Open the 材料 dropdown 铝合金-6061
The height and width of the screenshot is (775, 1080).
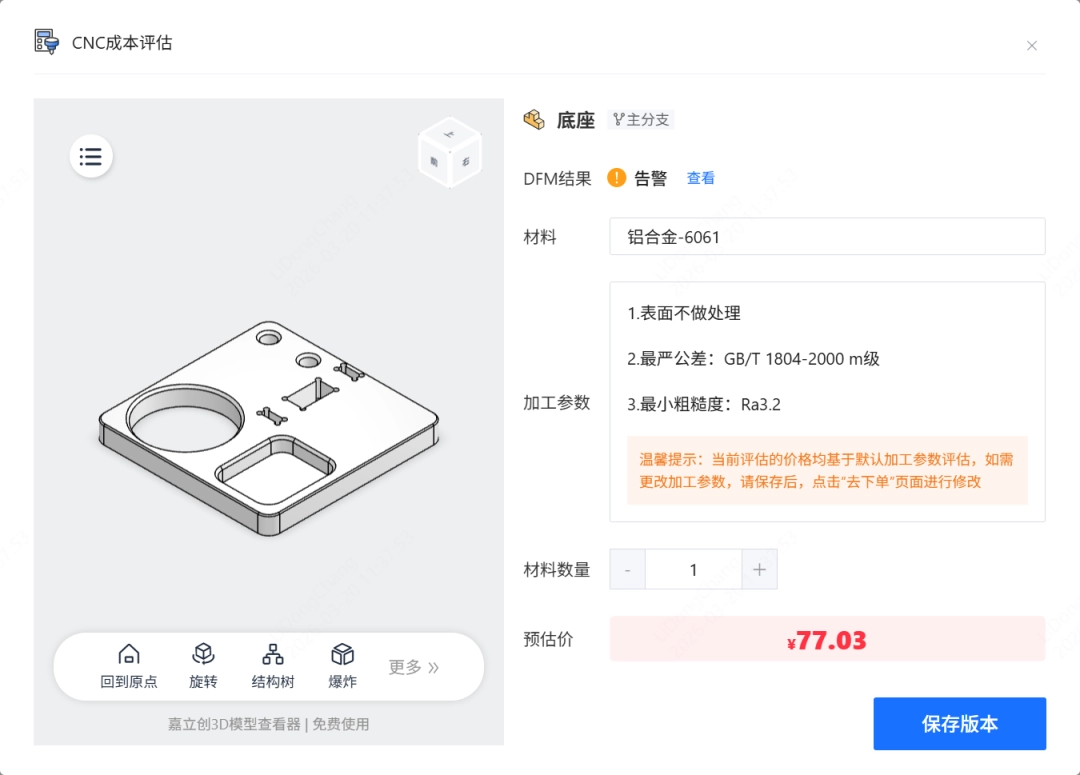(x=827, y=237)
